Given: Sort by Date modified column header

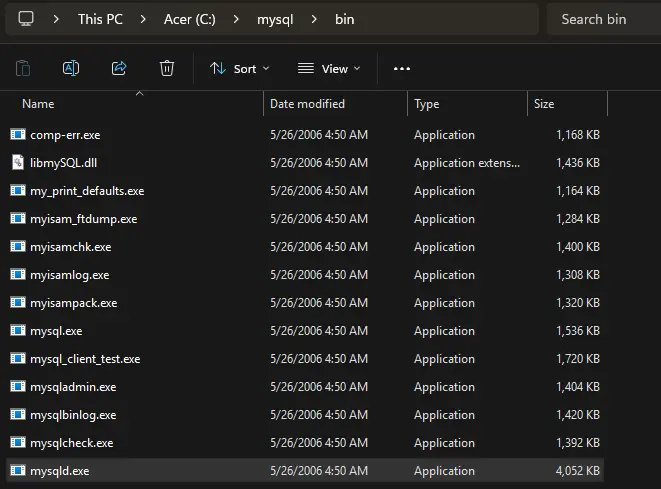Looking at the screenshot, I should (307, 104).
